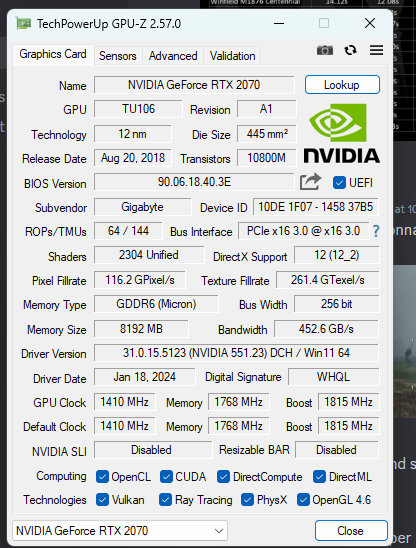Click the Pixel Fillrate field 116.2 GPixel/s

(140, 280)
